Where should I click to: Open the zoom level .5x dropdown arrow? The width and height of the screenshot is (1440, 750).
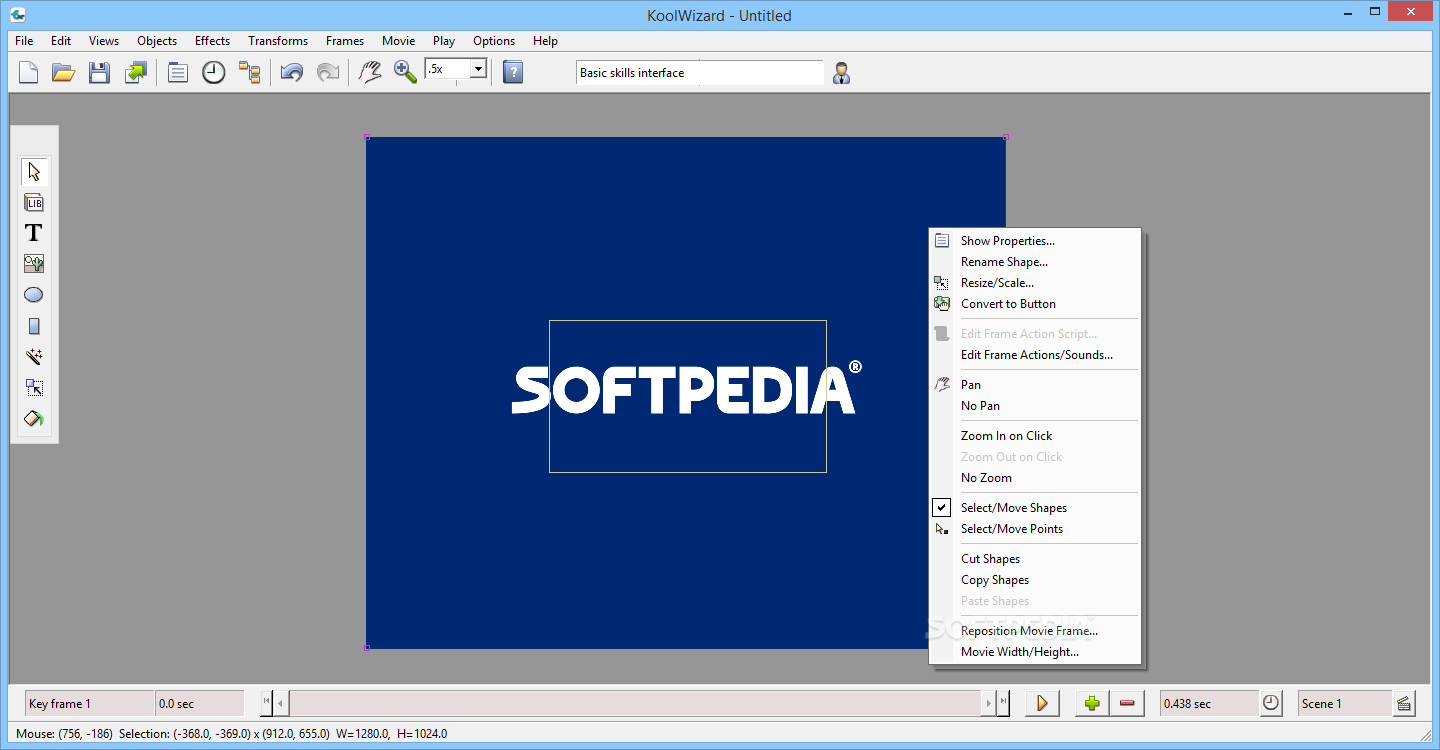tap(478, 69)
